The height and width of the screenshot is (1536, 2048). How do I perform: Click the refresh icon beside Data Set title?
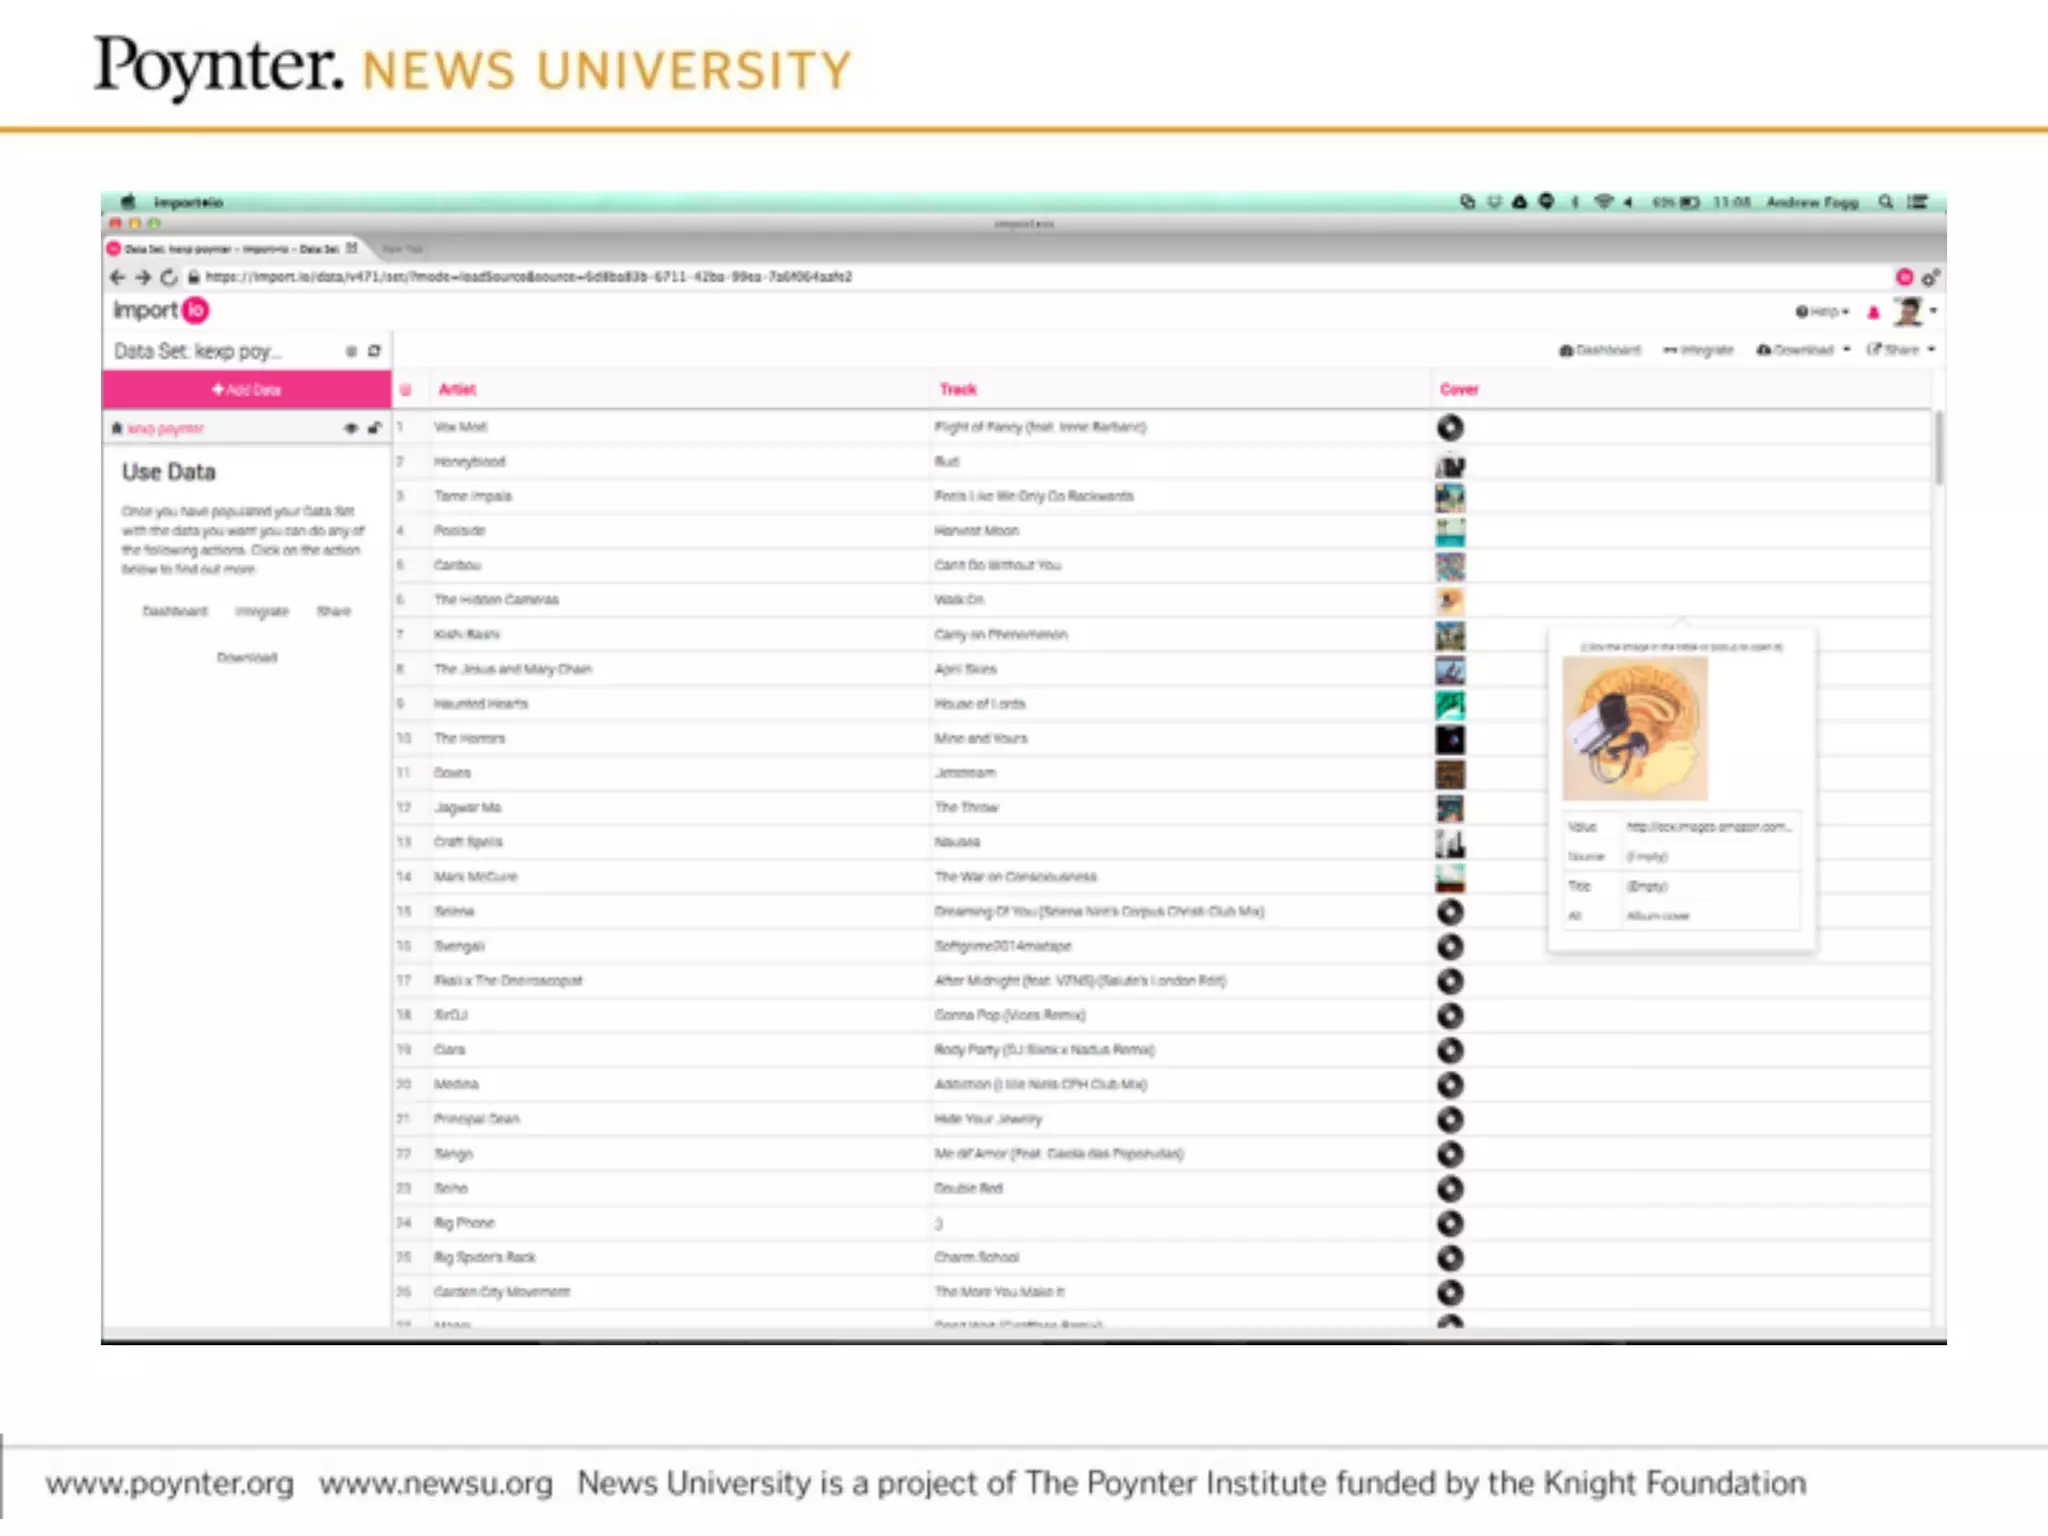374,351
